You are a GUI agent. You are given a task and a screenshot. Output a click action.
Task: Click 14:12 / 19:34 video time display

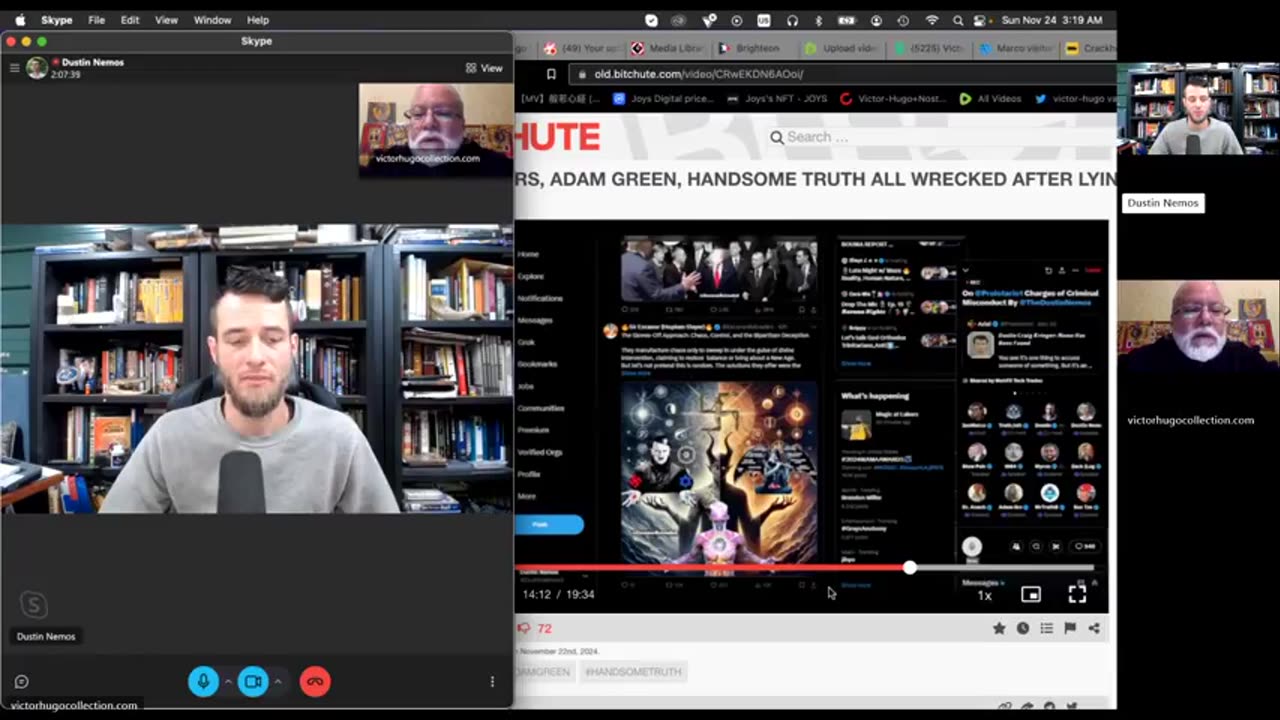[x=558, y=594]
